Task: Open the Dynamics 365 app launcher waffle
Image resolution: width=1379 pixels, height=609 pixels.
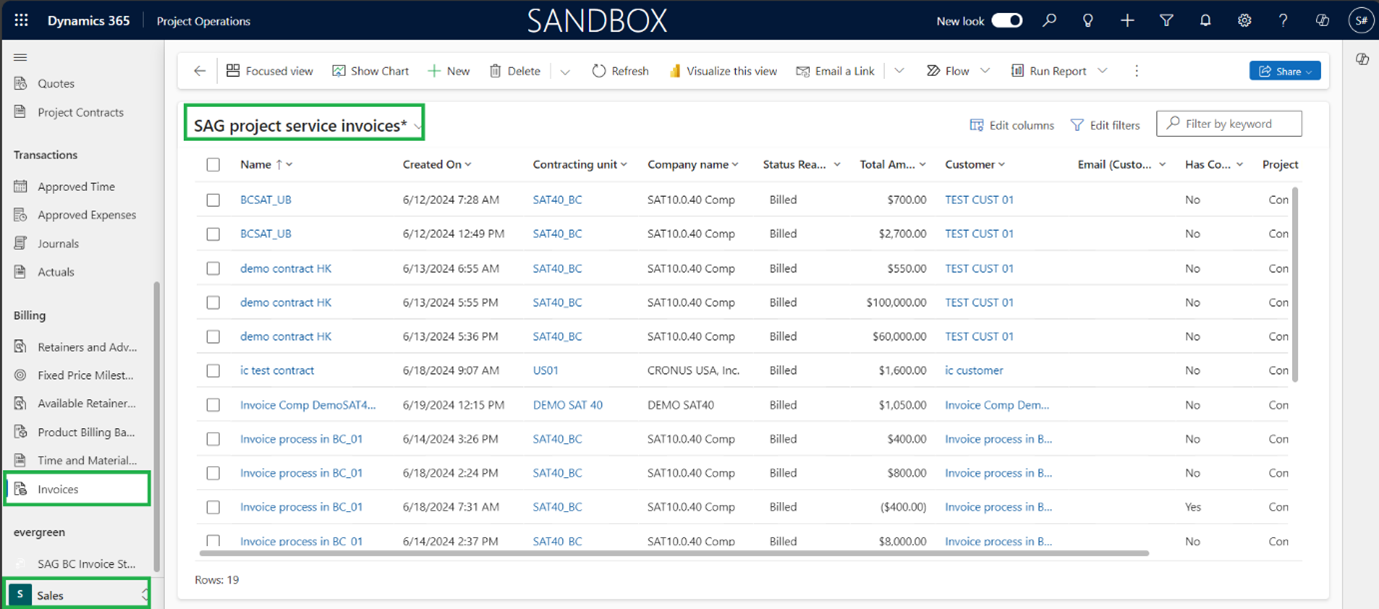Action: 21,20
